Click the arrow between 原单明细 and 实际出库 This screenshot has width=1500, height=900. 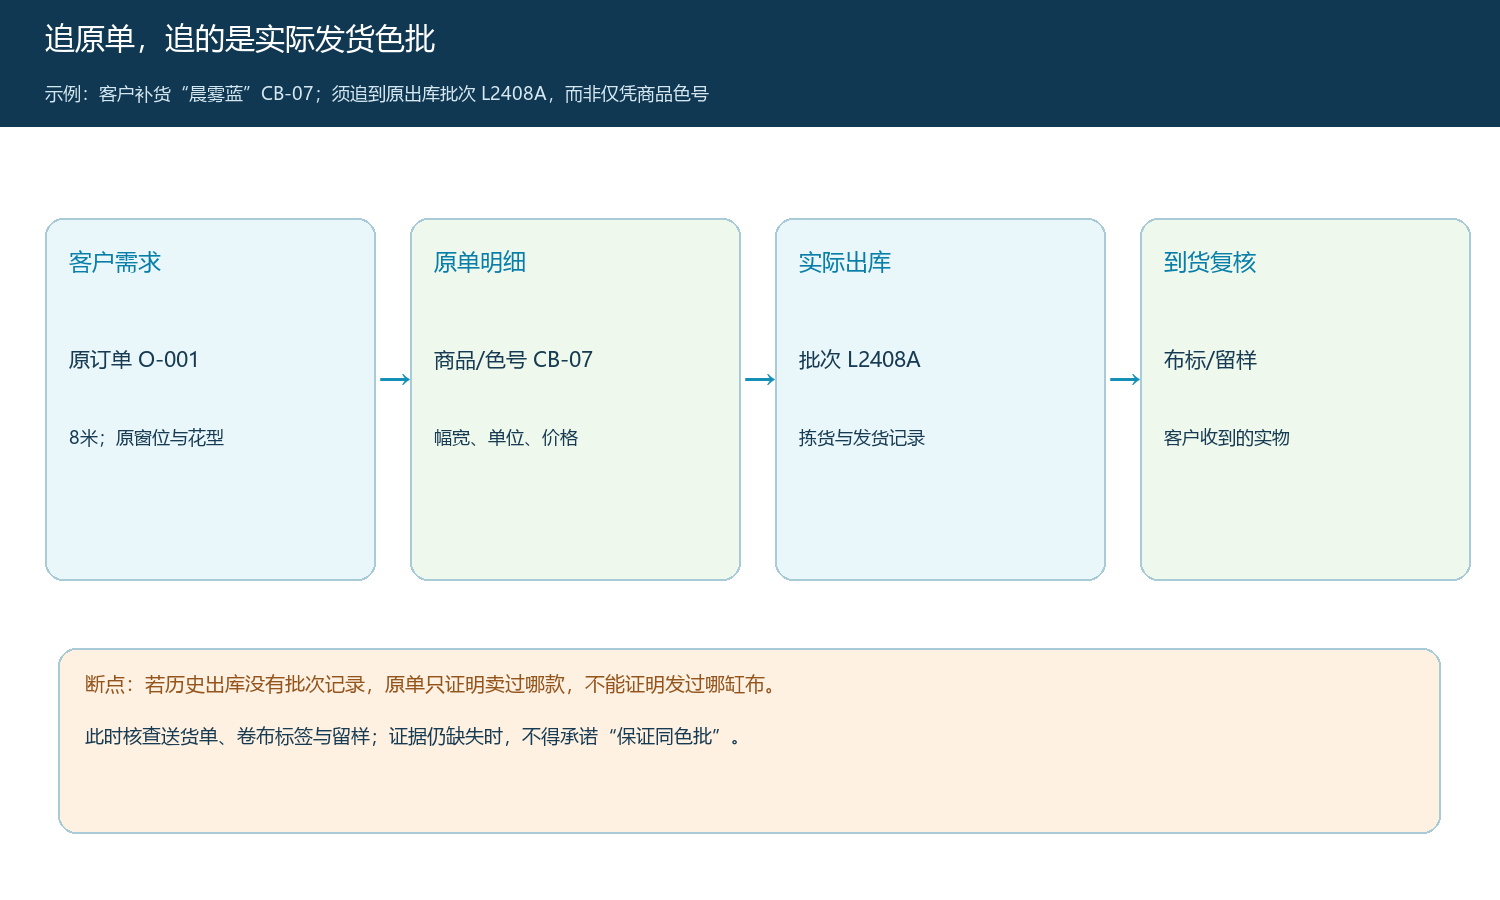coord(760,379)
